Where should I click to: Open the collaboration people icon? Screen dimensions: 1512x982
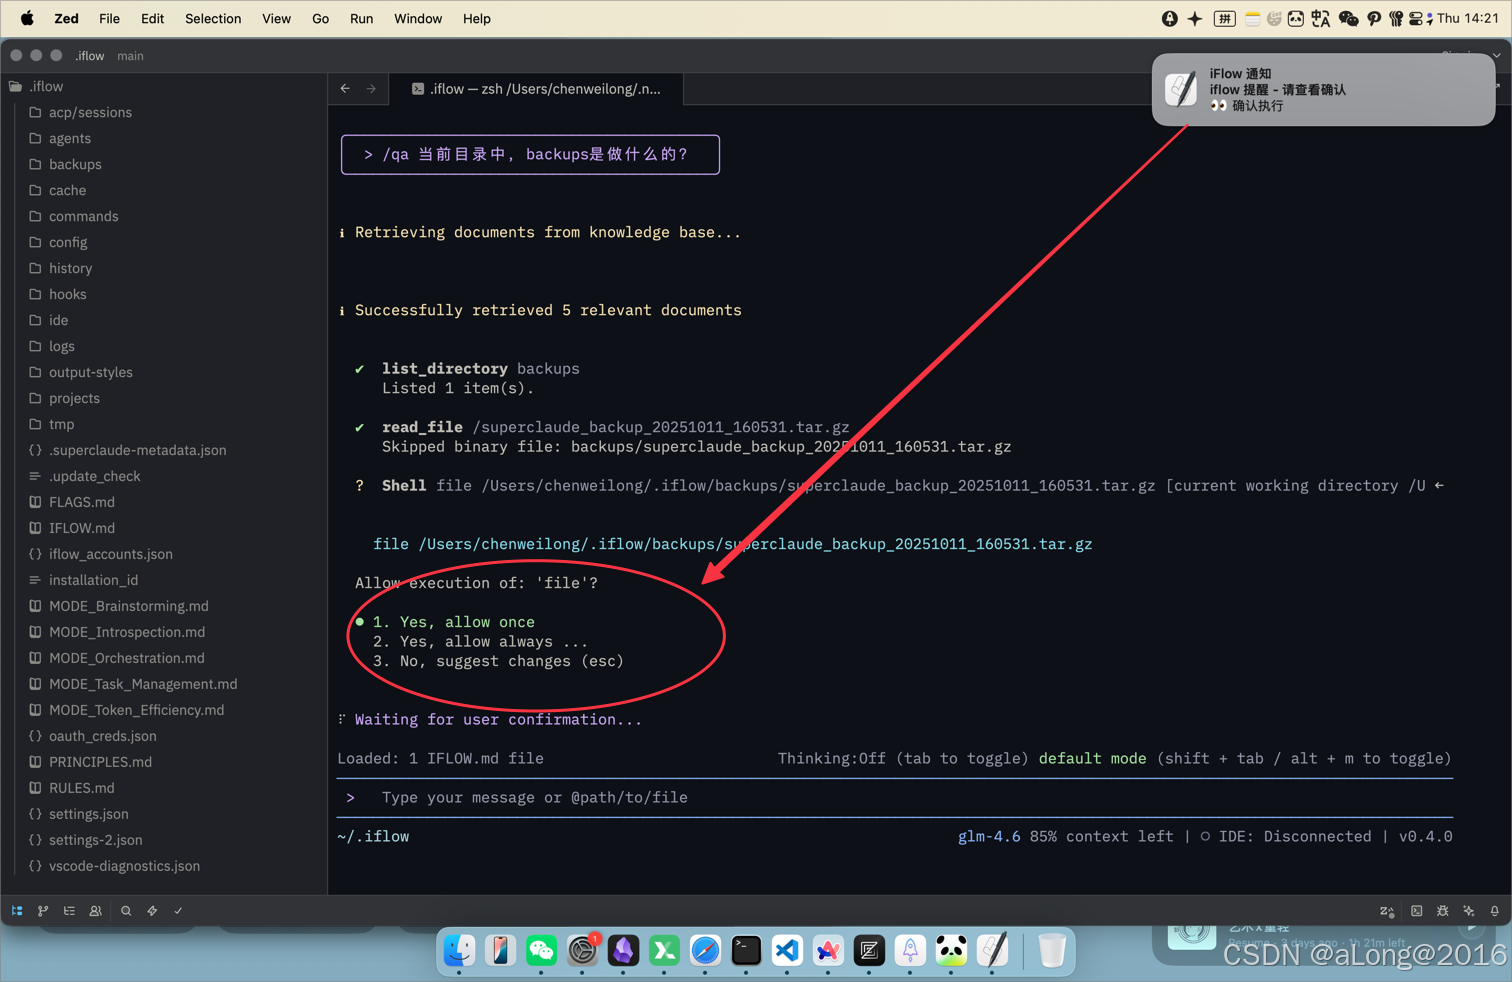pyautogui.click(x=96, y=911)
